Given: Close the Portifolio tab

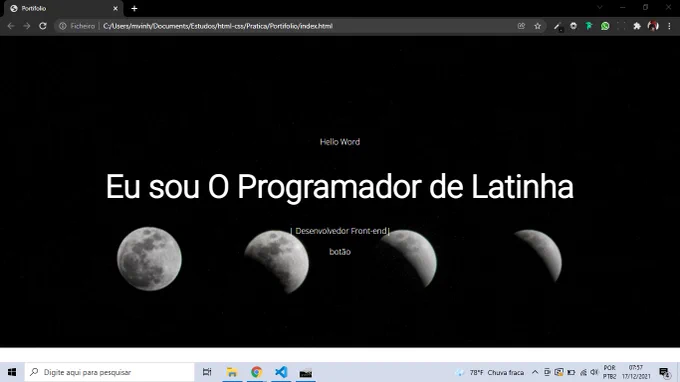Looking at the screenshot, I should tap(115, 8).
